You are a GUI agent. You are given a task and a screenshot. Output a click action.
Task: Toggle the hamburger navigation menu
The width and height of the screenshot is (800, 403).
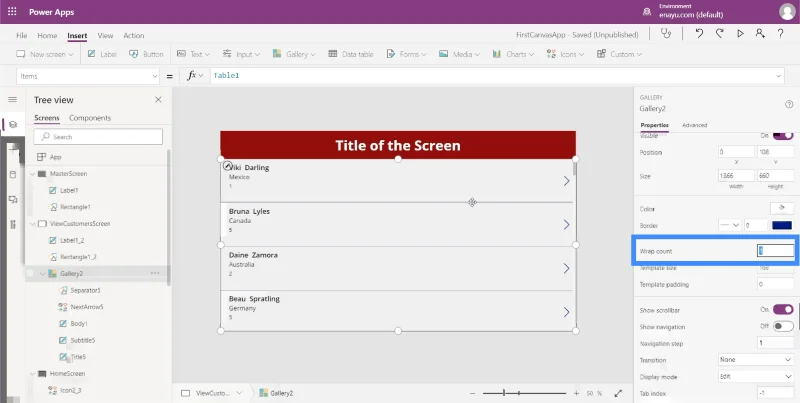click(x=12, y=99)
